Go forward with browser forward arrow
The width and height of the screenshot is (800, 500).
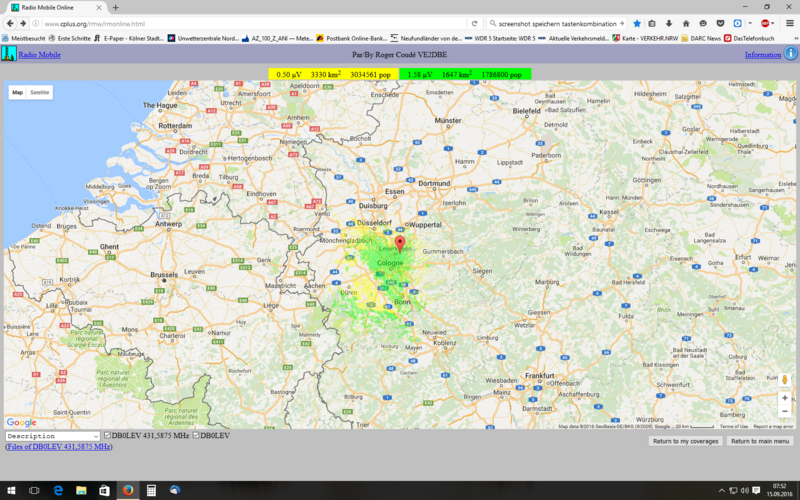(23, 23)
